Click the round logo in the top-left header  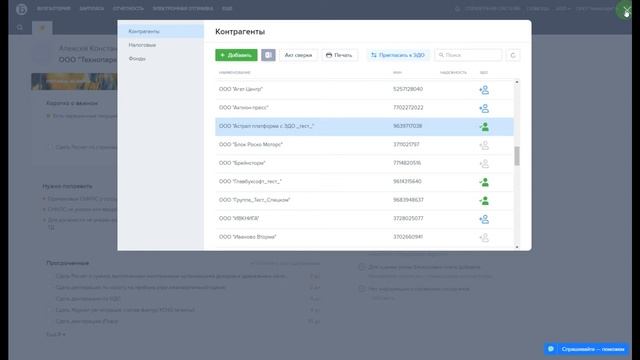pos(22,9)
